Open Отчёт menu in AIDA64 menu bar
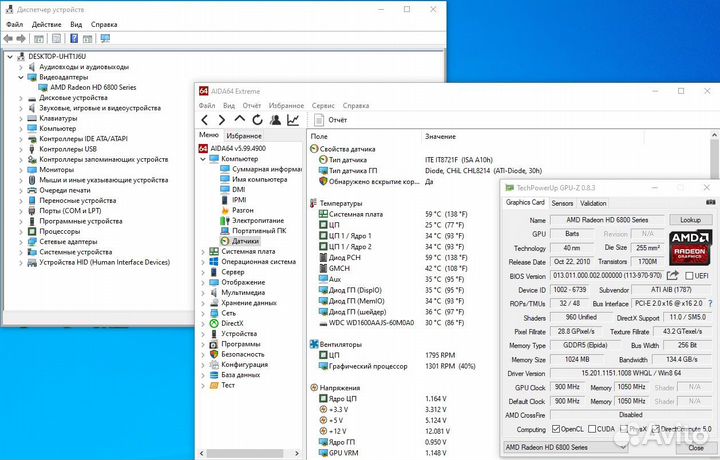The width and height of the screenshot is (720, 460). pyautogui.click(x=252, y=106)
